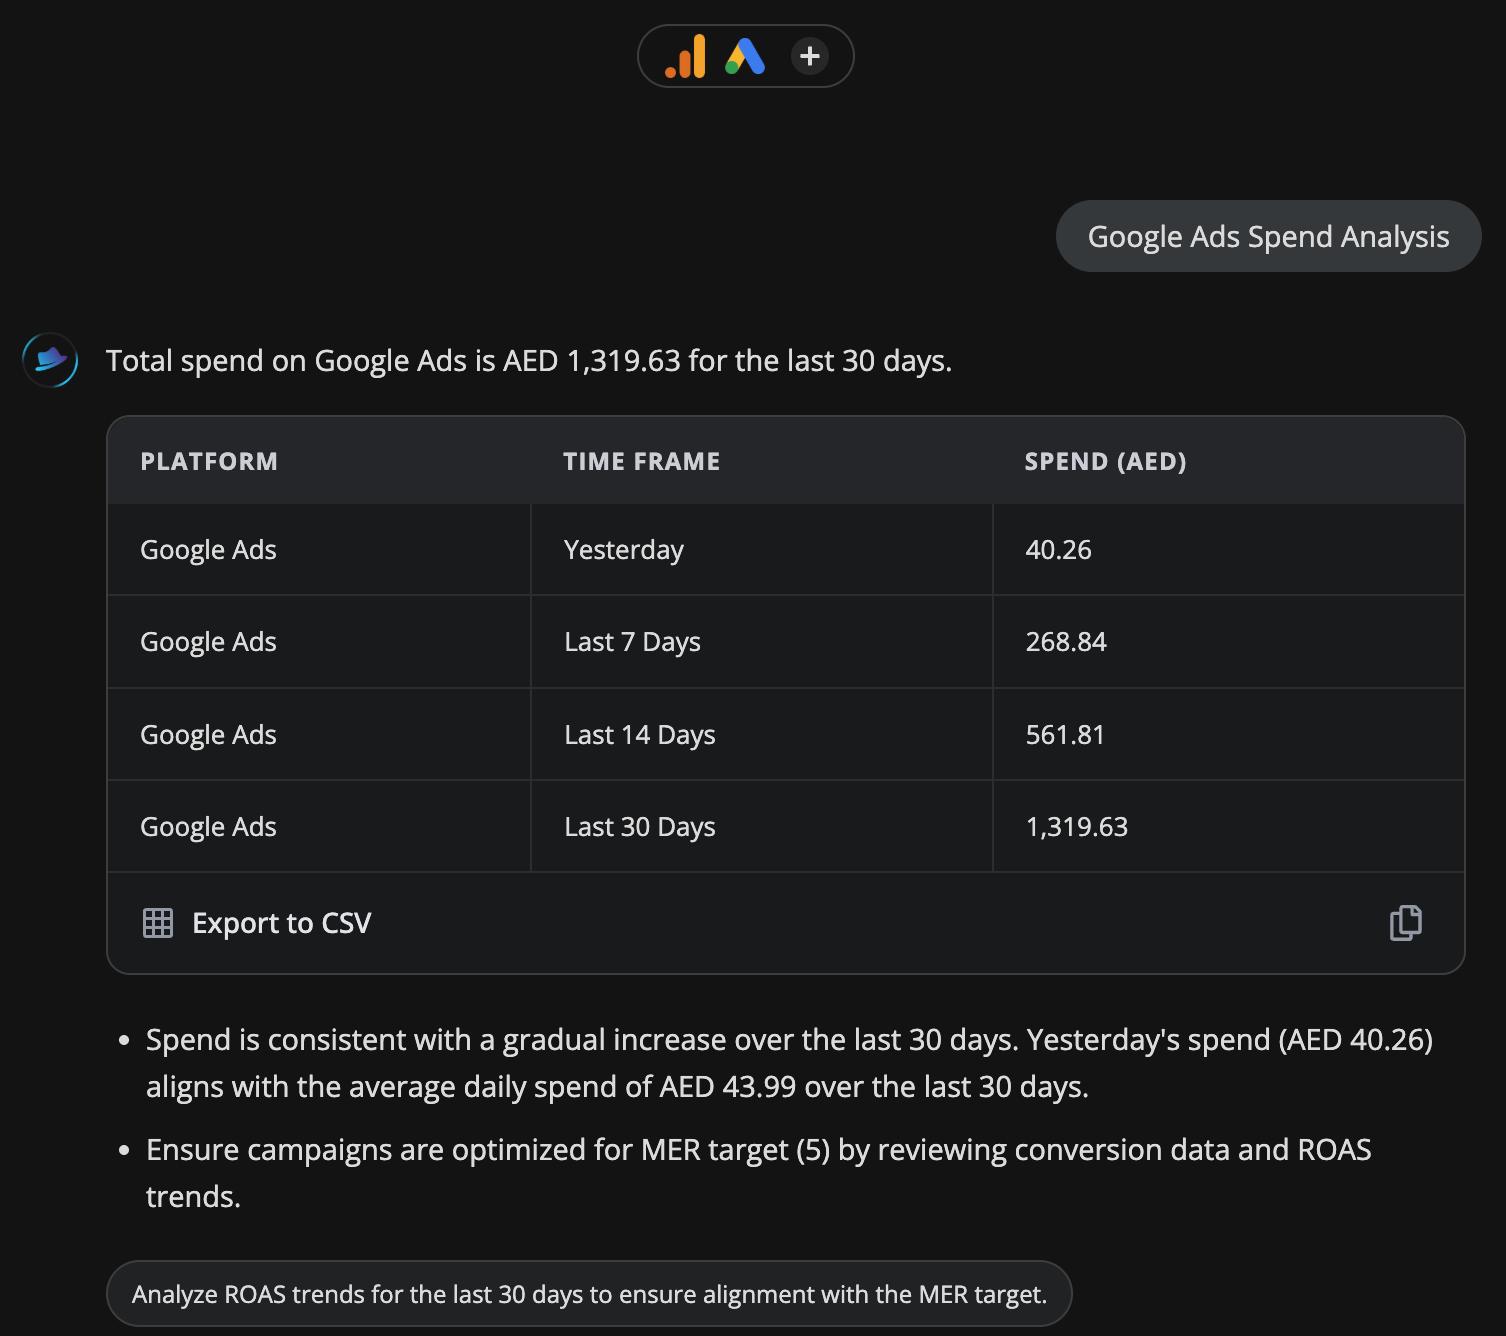Click the Google Ads Spend Analysis message bubble
The image size is (1506, 1336).
tap(1268, 237)
